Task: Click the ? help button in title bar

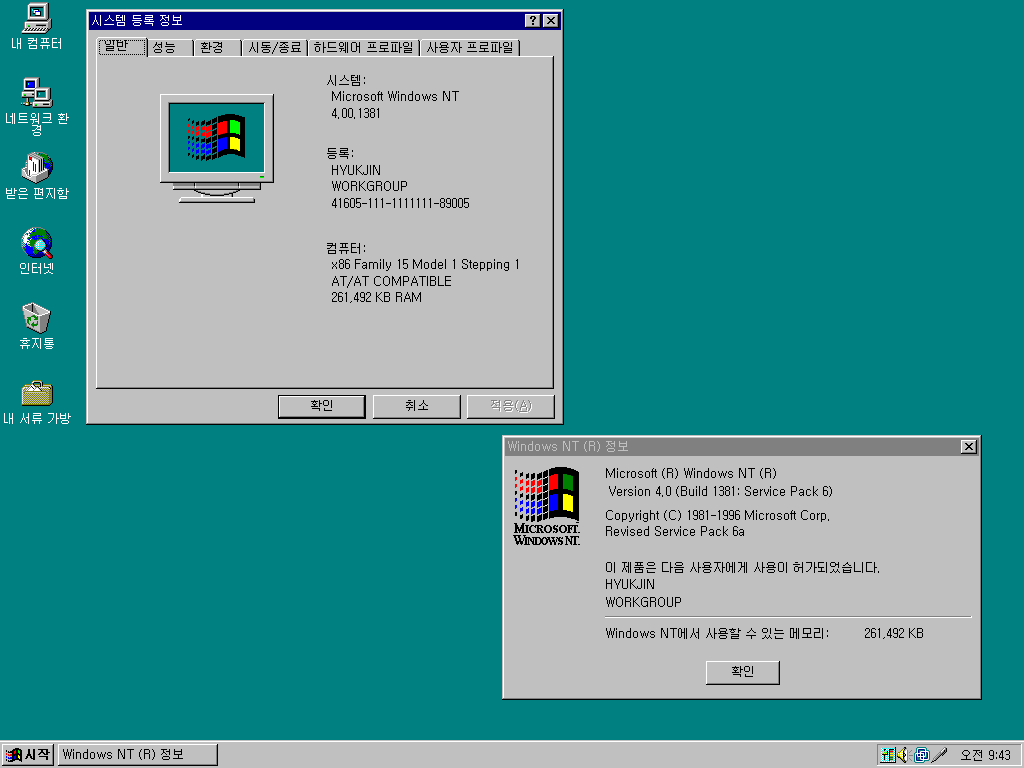Action: tap(533, 20)
